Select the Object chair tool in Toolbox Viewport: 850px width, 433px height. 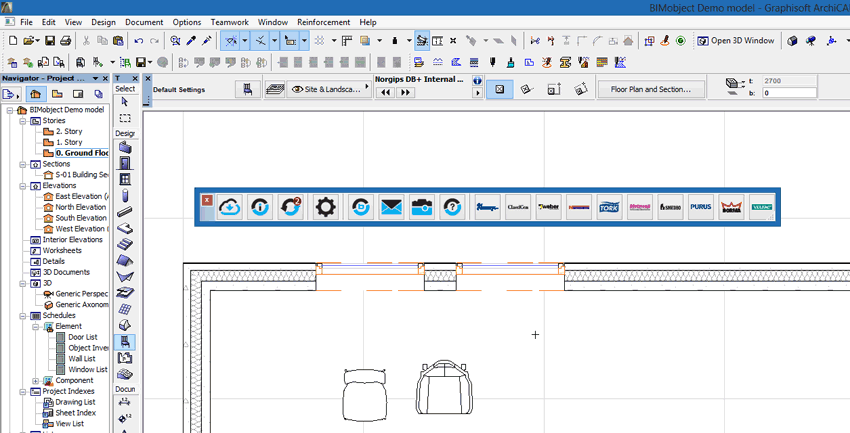click(x=125, y=342)
